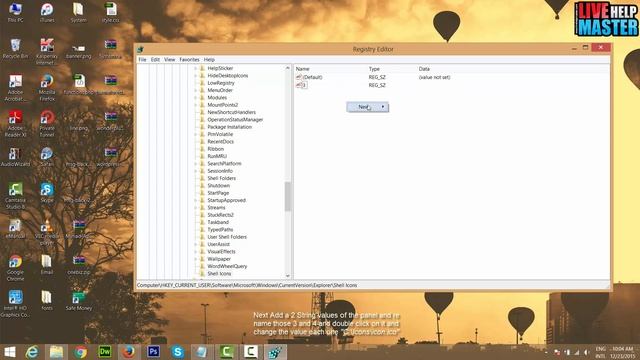Open the onebiz.zip archive on the desktop
Screen dimensions: 640x360
tap(78, 265)
